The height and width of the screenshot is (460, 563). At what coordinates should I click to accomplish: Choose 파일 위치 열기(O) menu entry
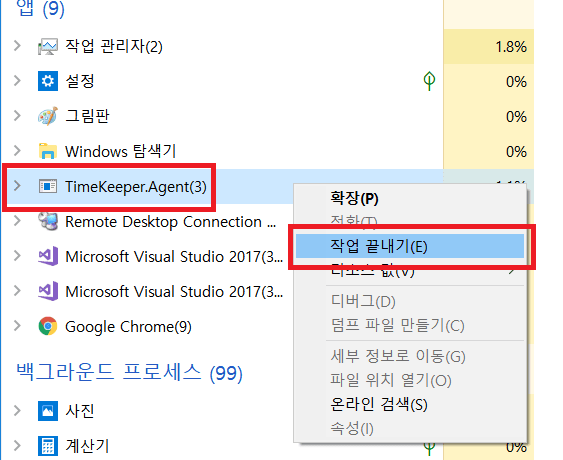coord(410,380)
